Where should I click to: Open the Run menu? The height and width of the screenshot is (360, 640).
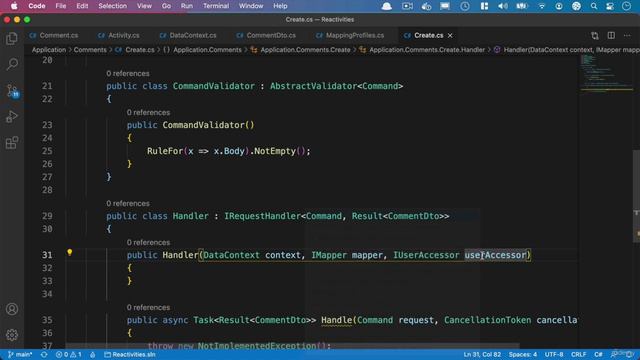(x=187, y=6)
